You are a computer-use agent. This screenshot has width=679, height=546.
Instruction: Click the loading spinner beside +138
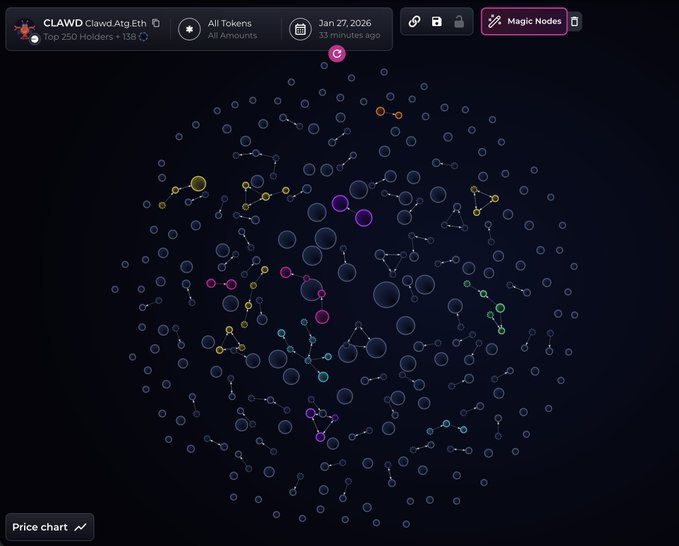[x=143, y=36]
